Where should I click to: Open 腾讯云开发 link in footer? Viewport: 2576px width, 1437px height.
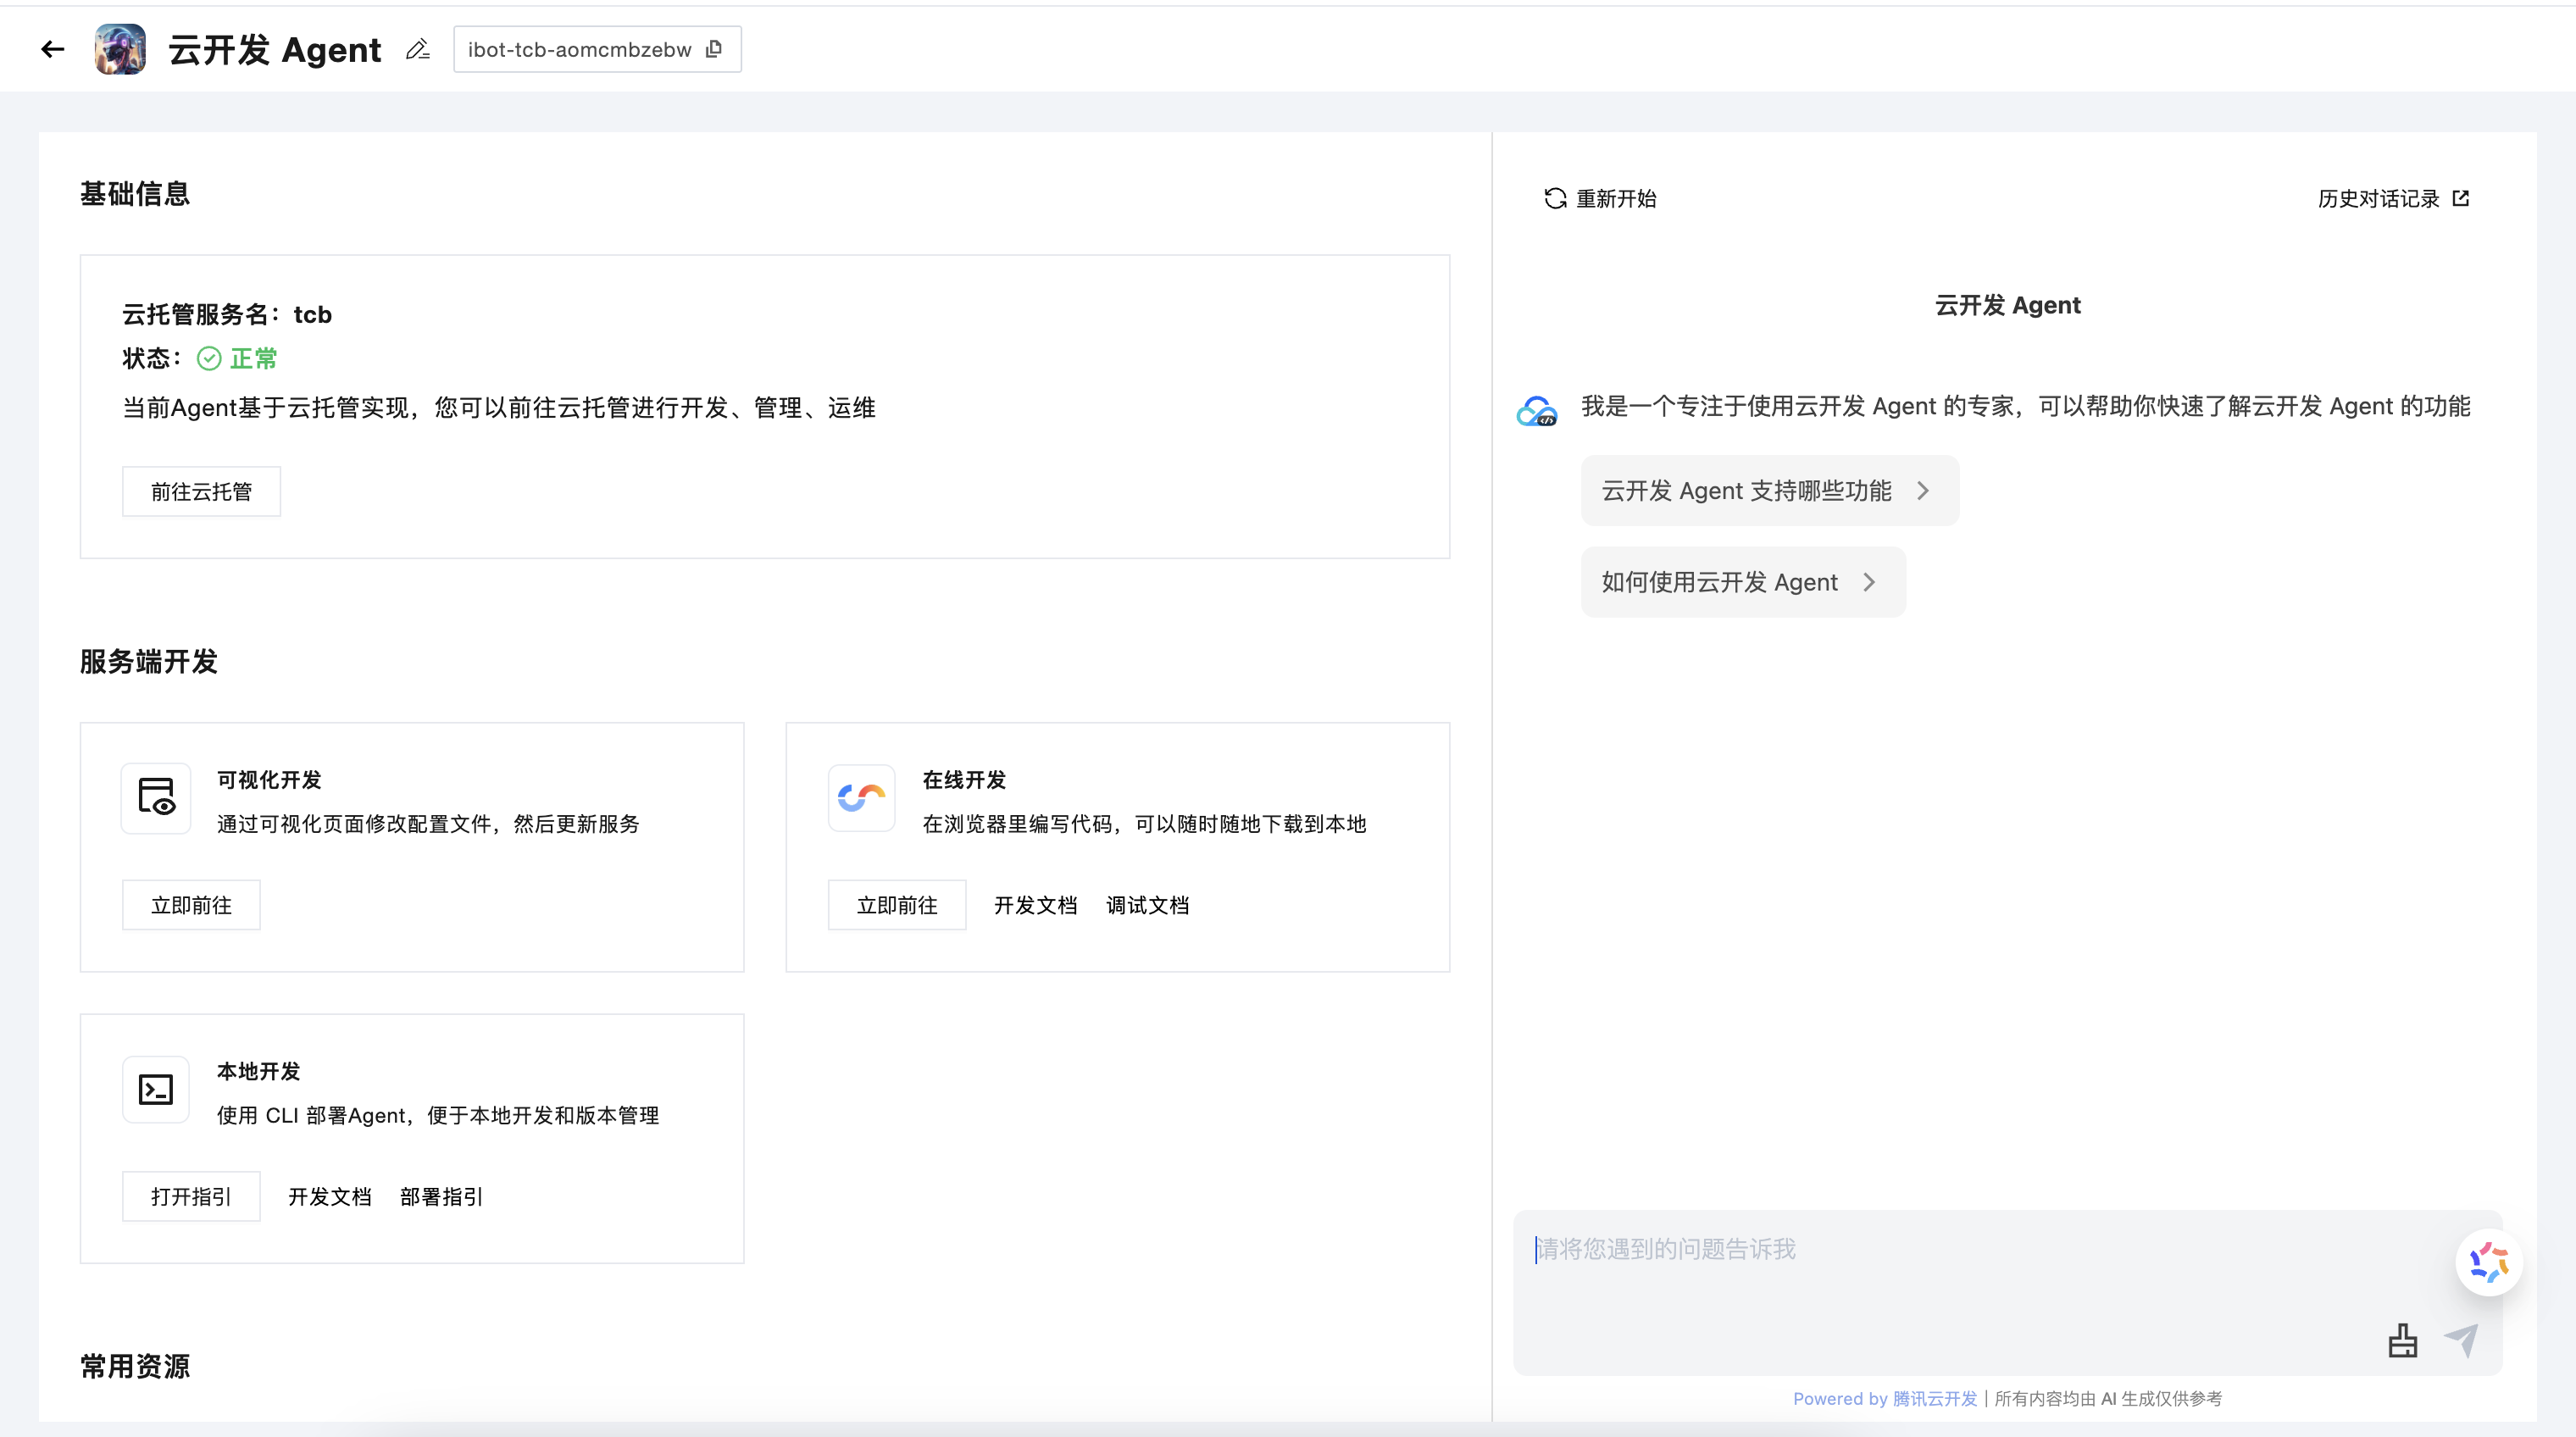click(x=1934, y=1399)
